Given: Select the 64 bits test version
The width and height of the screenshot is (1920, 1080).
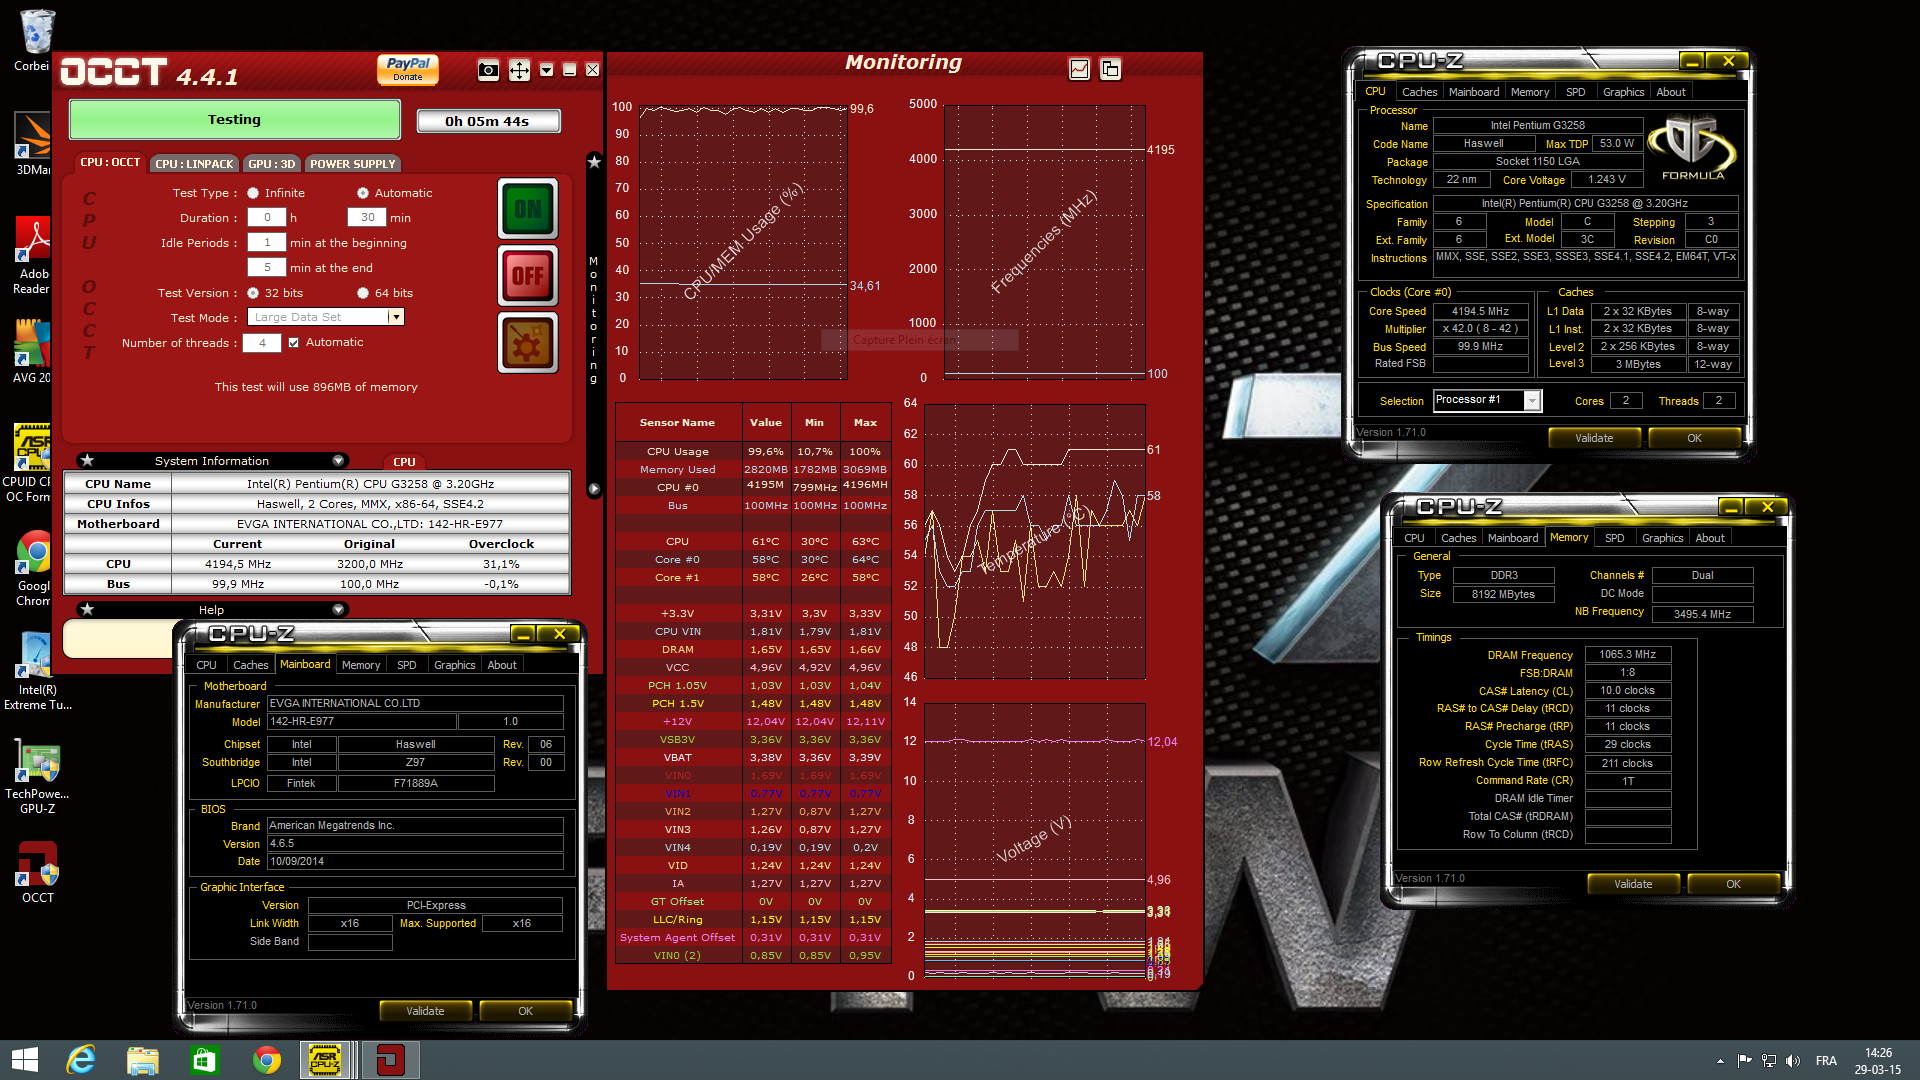Looking at the screenshot, I should click(x=363, y=293).
